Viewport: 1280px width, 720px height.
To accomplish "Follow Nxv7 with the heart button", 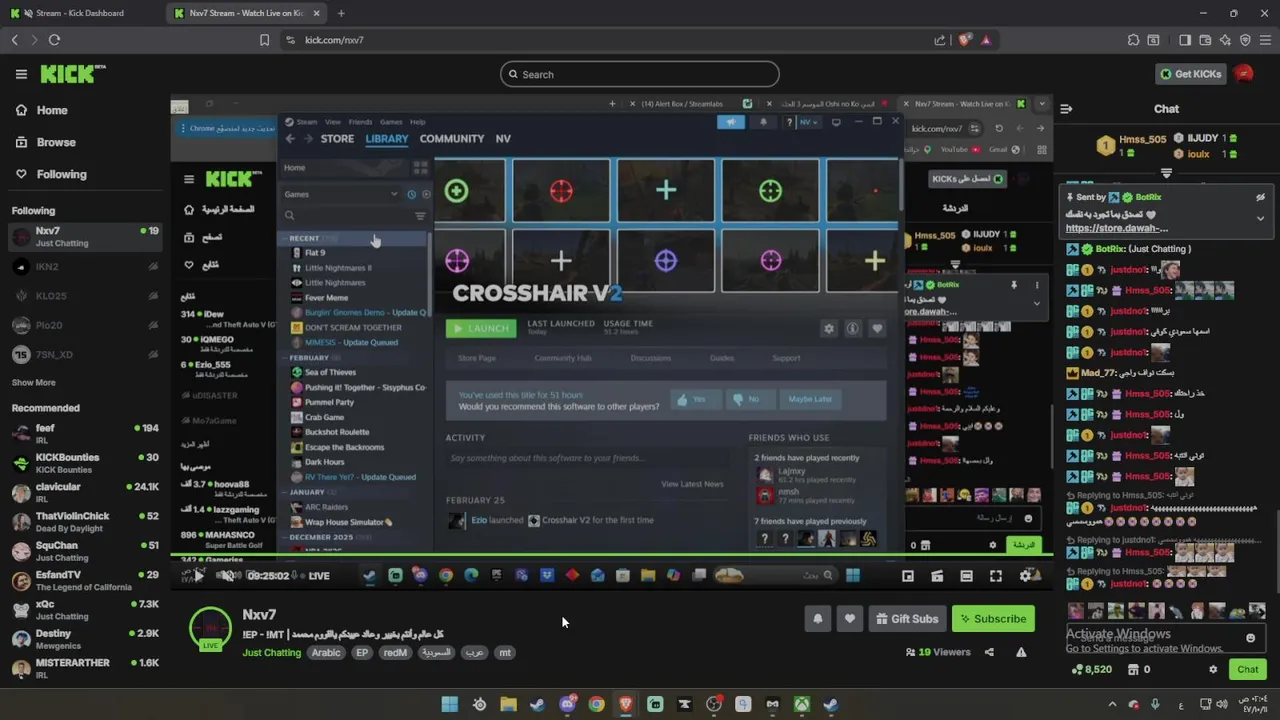I will [850, 619].
